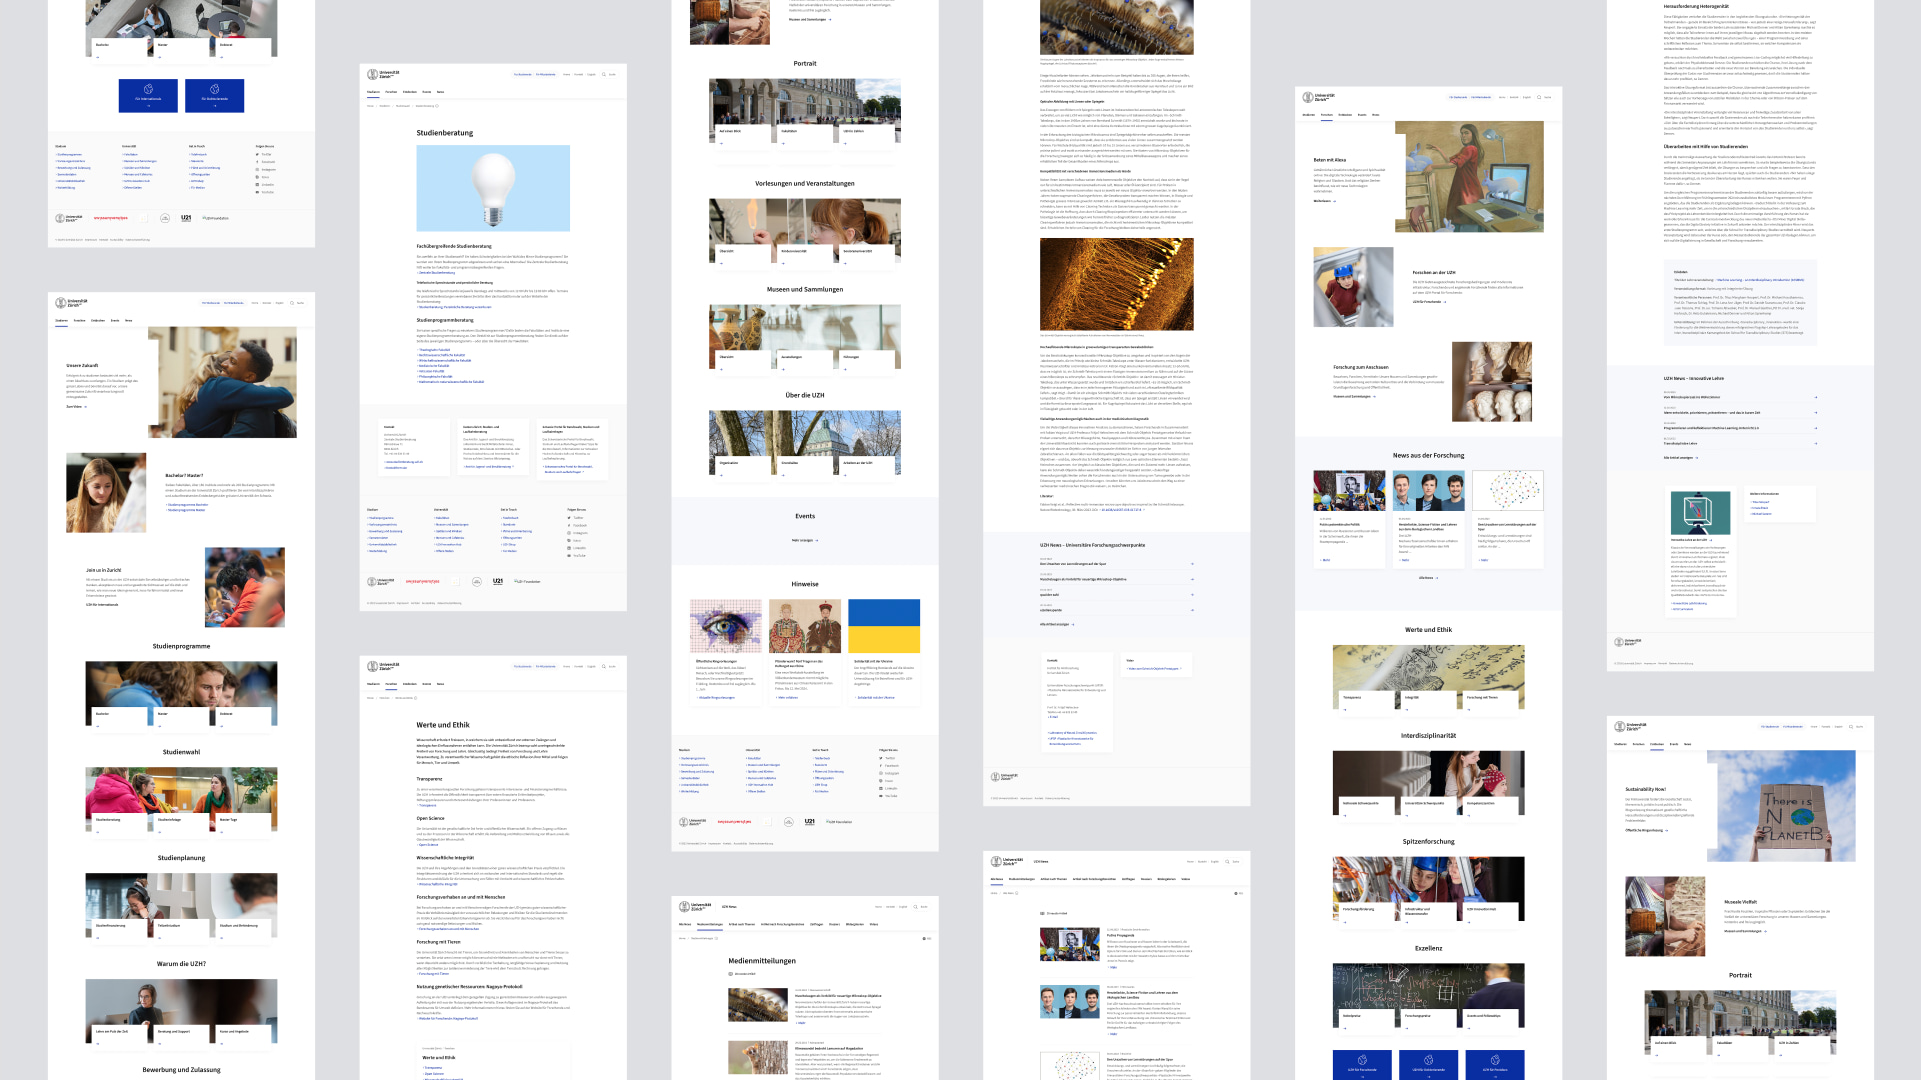
Task: Click UZH für Forschende link under Forschen an der UZH
Action: [x=1428, y=301]
